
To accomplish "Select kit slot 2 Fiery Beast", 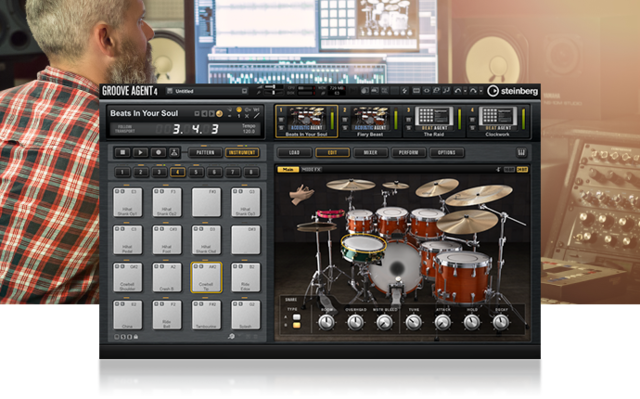I will 370,121.
